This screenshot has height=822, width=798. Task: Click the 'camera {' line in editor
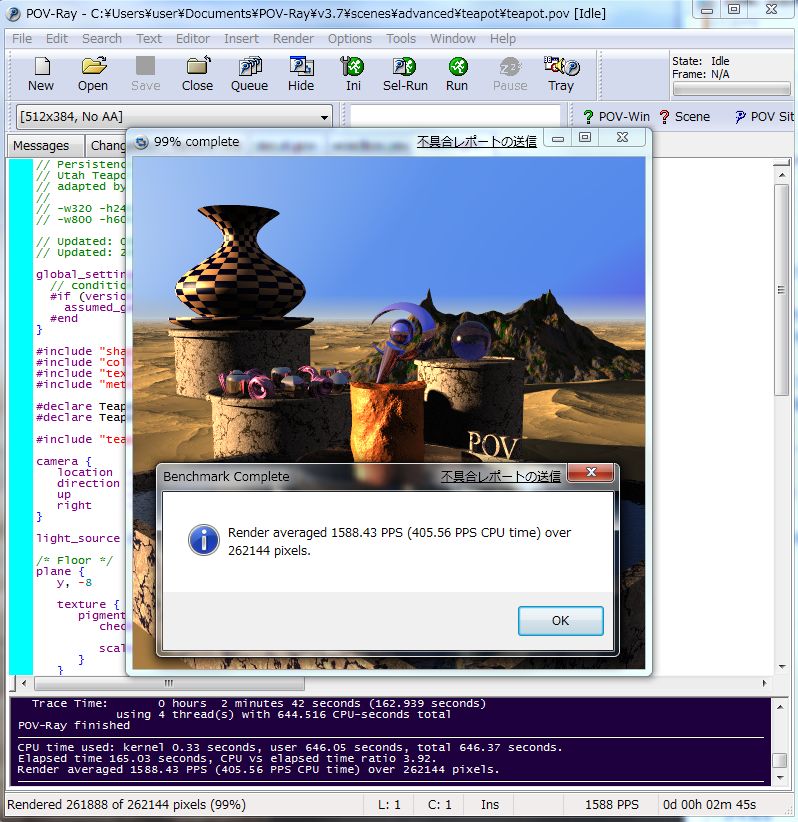[x=64, y=461]
